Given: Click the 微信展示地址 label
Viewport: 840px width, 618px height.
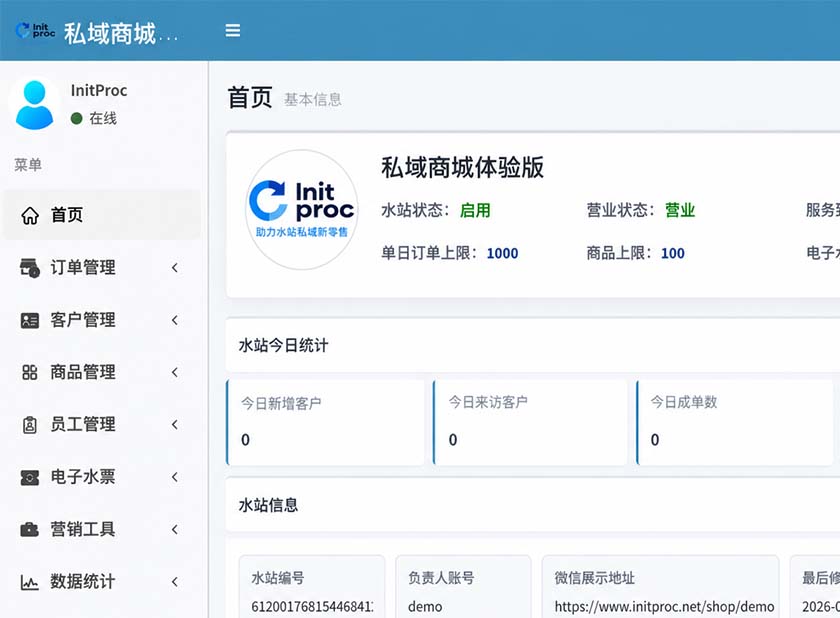Looking at the screenshot, I should [595, 578].
